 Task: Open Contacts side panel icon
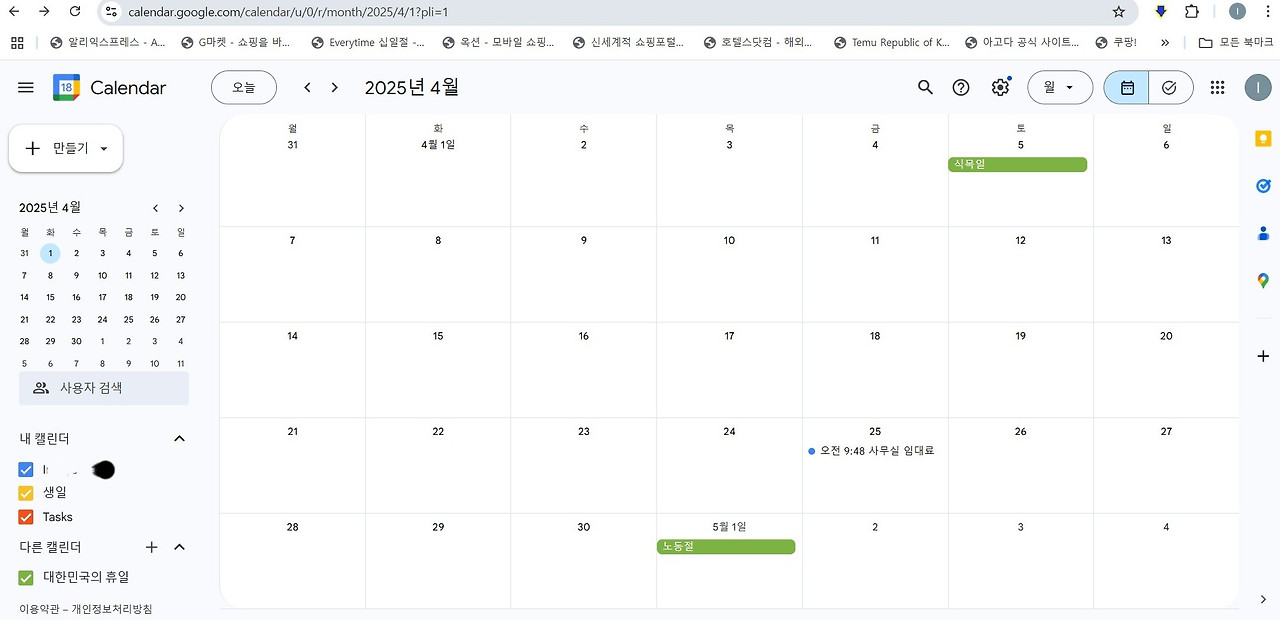1263,234
